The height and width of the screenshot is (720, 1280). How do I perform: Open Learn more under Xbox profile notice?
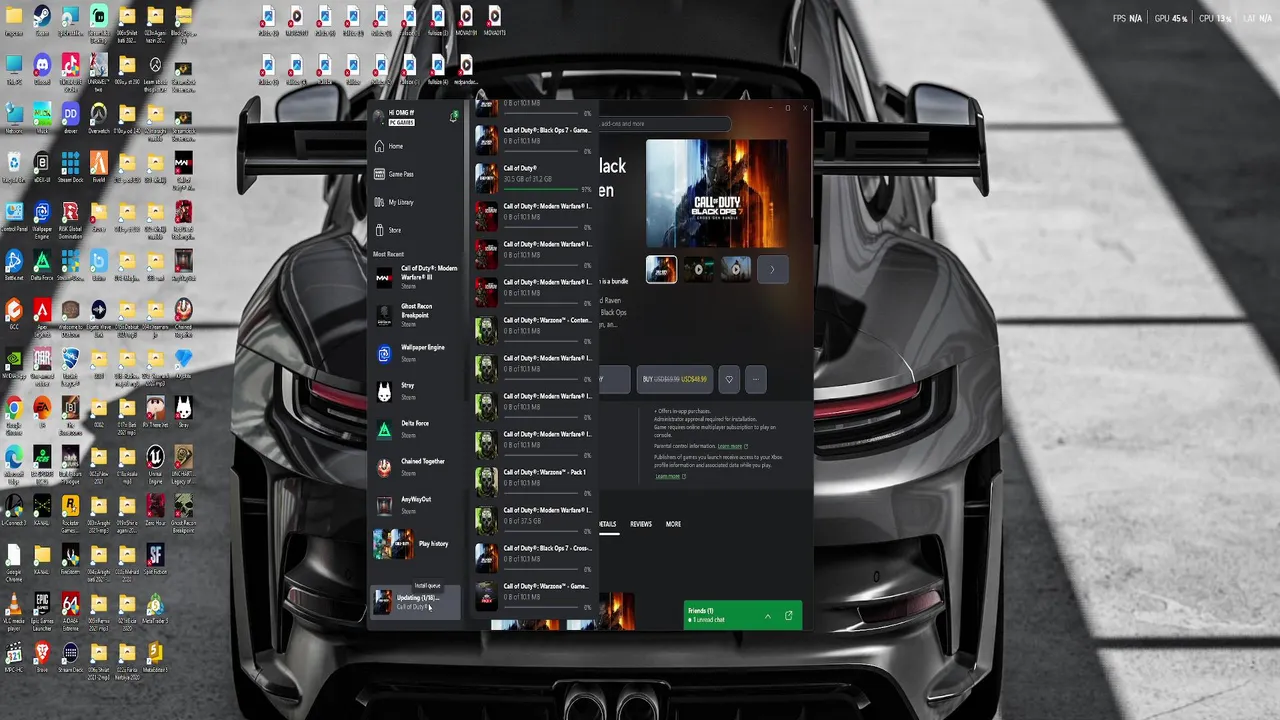pyautogui.click(x=668, y=476)
